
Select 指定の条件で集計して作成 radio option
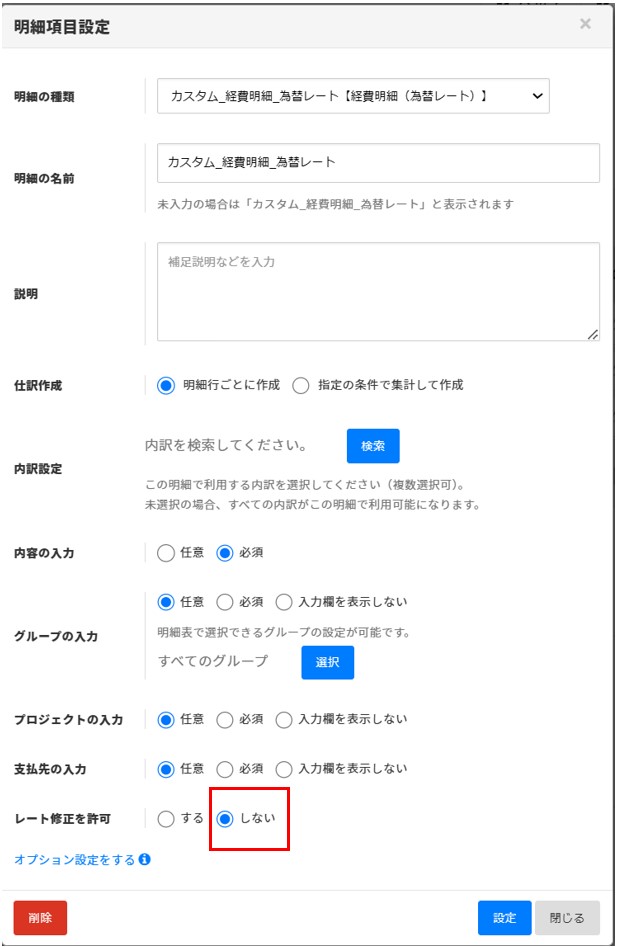click(x=301, y=385)
